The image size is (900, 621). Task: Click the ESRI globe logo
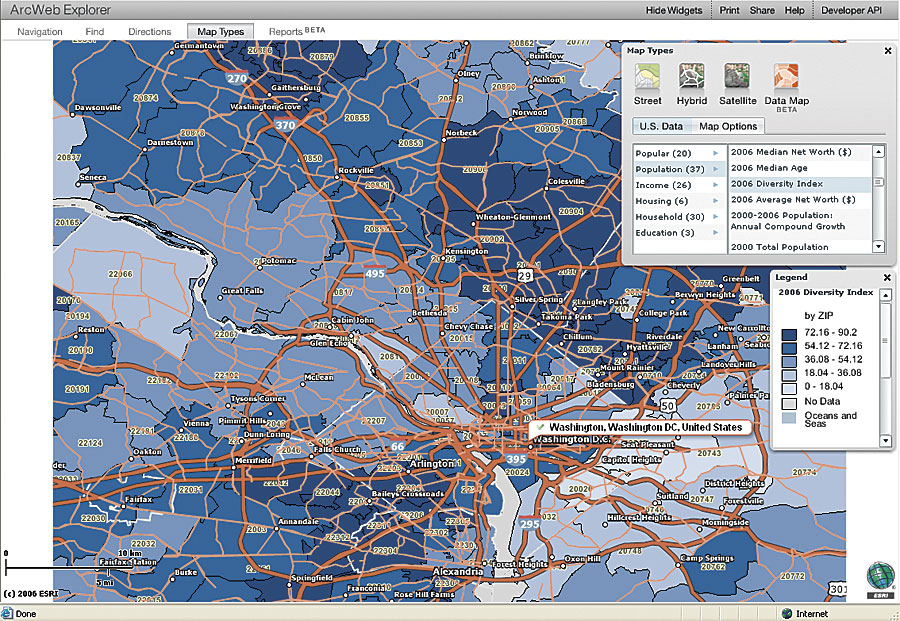click(880, 579)
